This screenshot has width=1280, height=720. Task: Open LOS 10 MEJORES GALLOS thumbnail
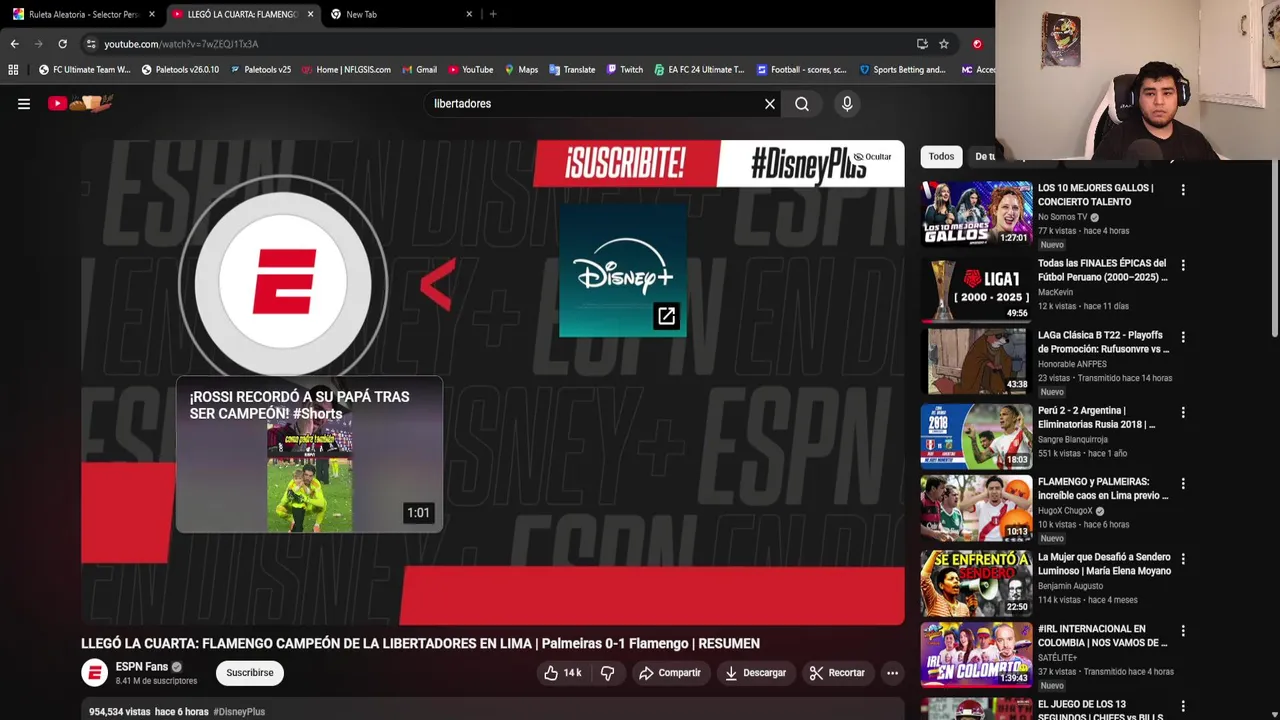tap(976, 213)
